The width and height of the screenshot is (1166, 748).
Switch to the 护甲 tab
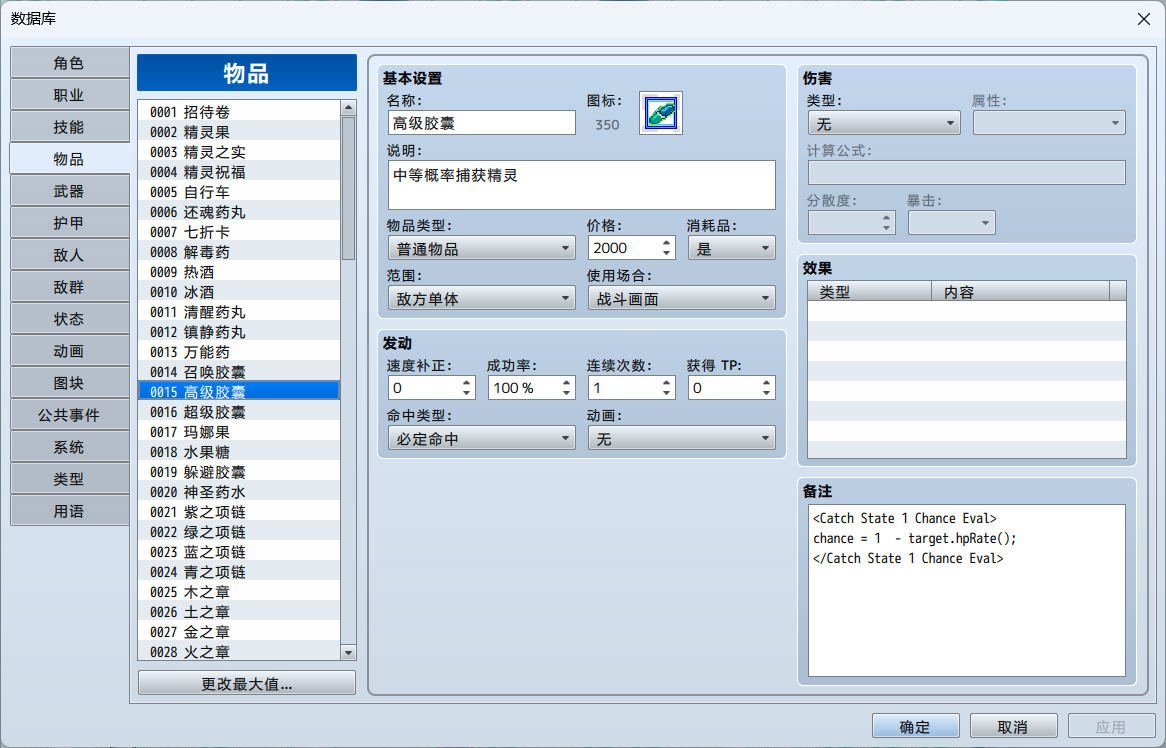point(69,223)
